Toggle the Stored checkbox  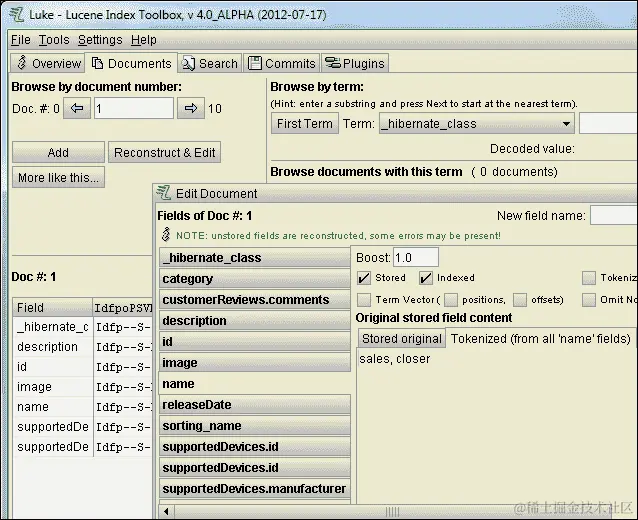click(364, 278)
